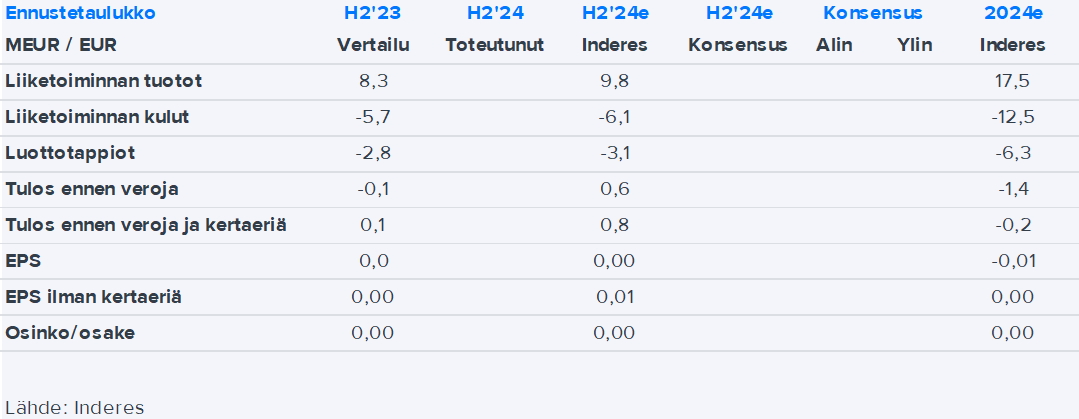Click the -12,5 operating costs value

[x=1012, y=117]
